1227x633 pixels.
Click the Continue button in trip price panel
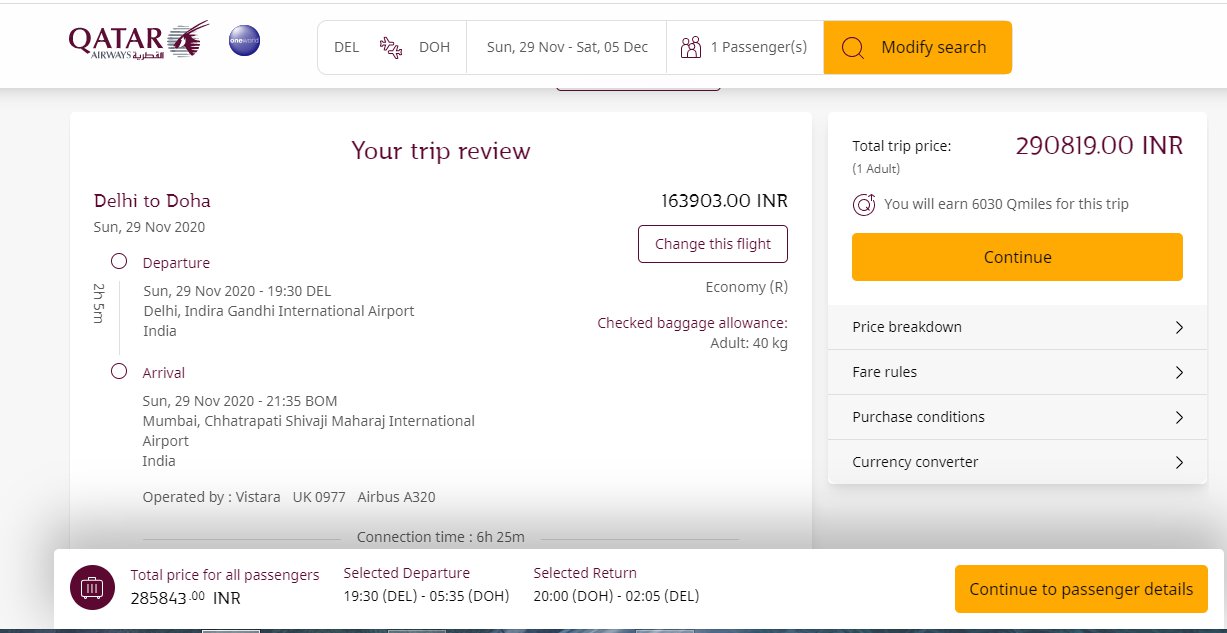point(1017,257)
